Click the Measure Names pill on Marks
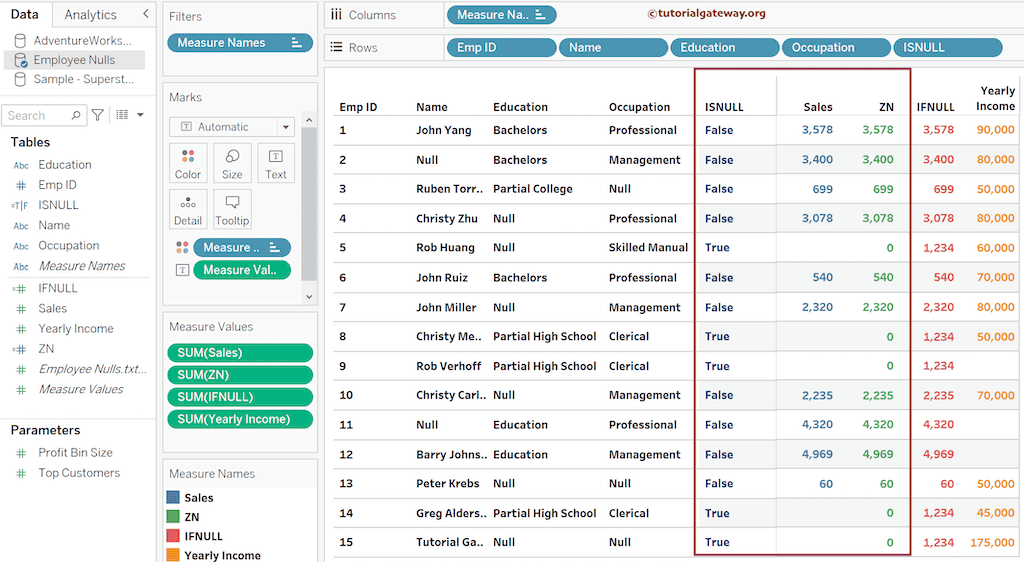 coord(242,247)
